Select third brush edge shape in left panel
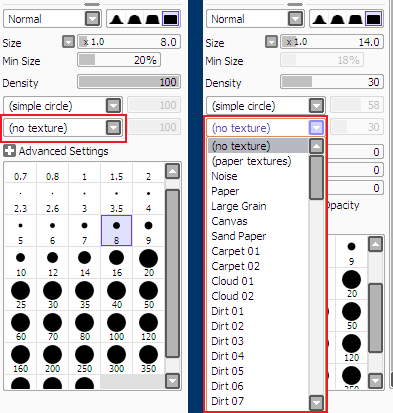The width and height of the screenshot is (393, 413). tap(152, 19)
